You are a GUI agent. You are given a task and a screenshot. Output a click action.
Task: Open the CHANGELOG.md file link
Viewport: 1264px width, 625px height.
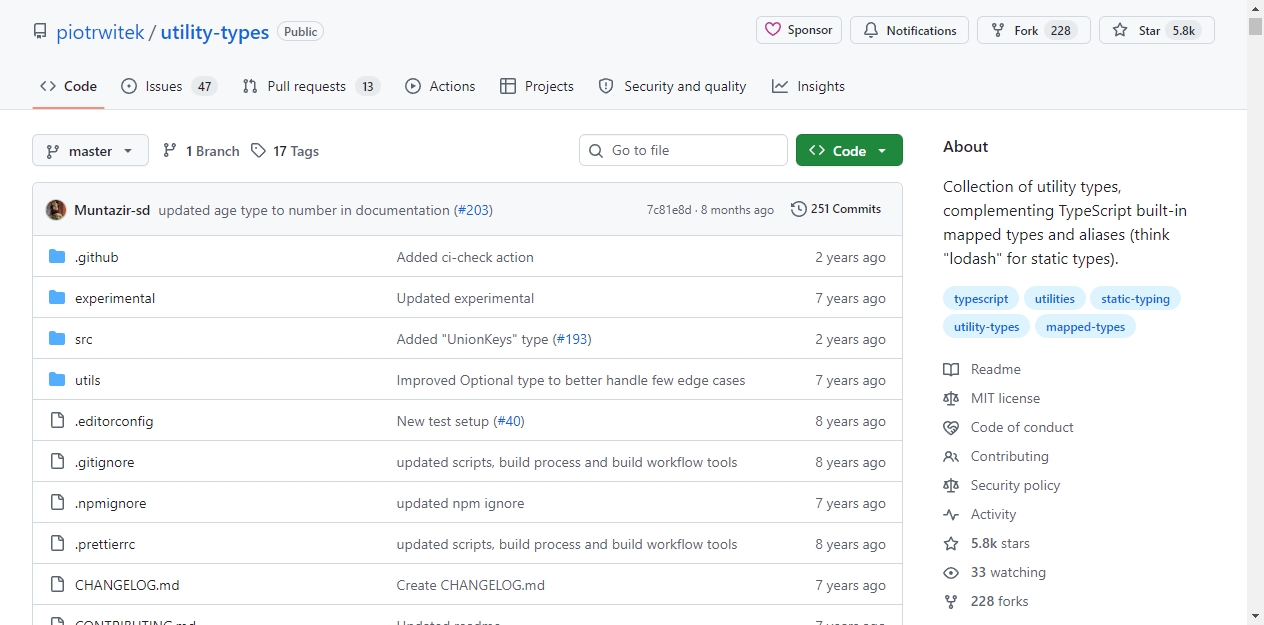click(x=127, y=585)
